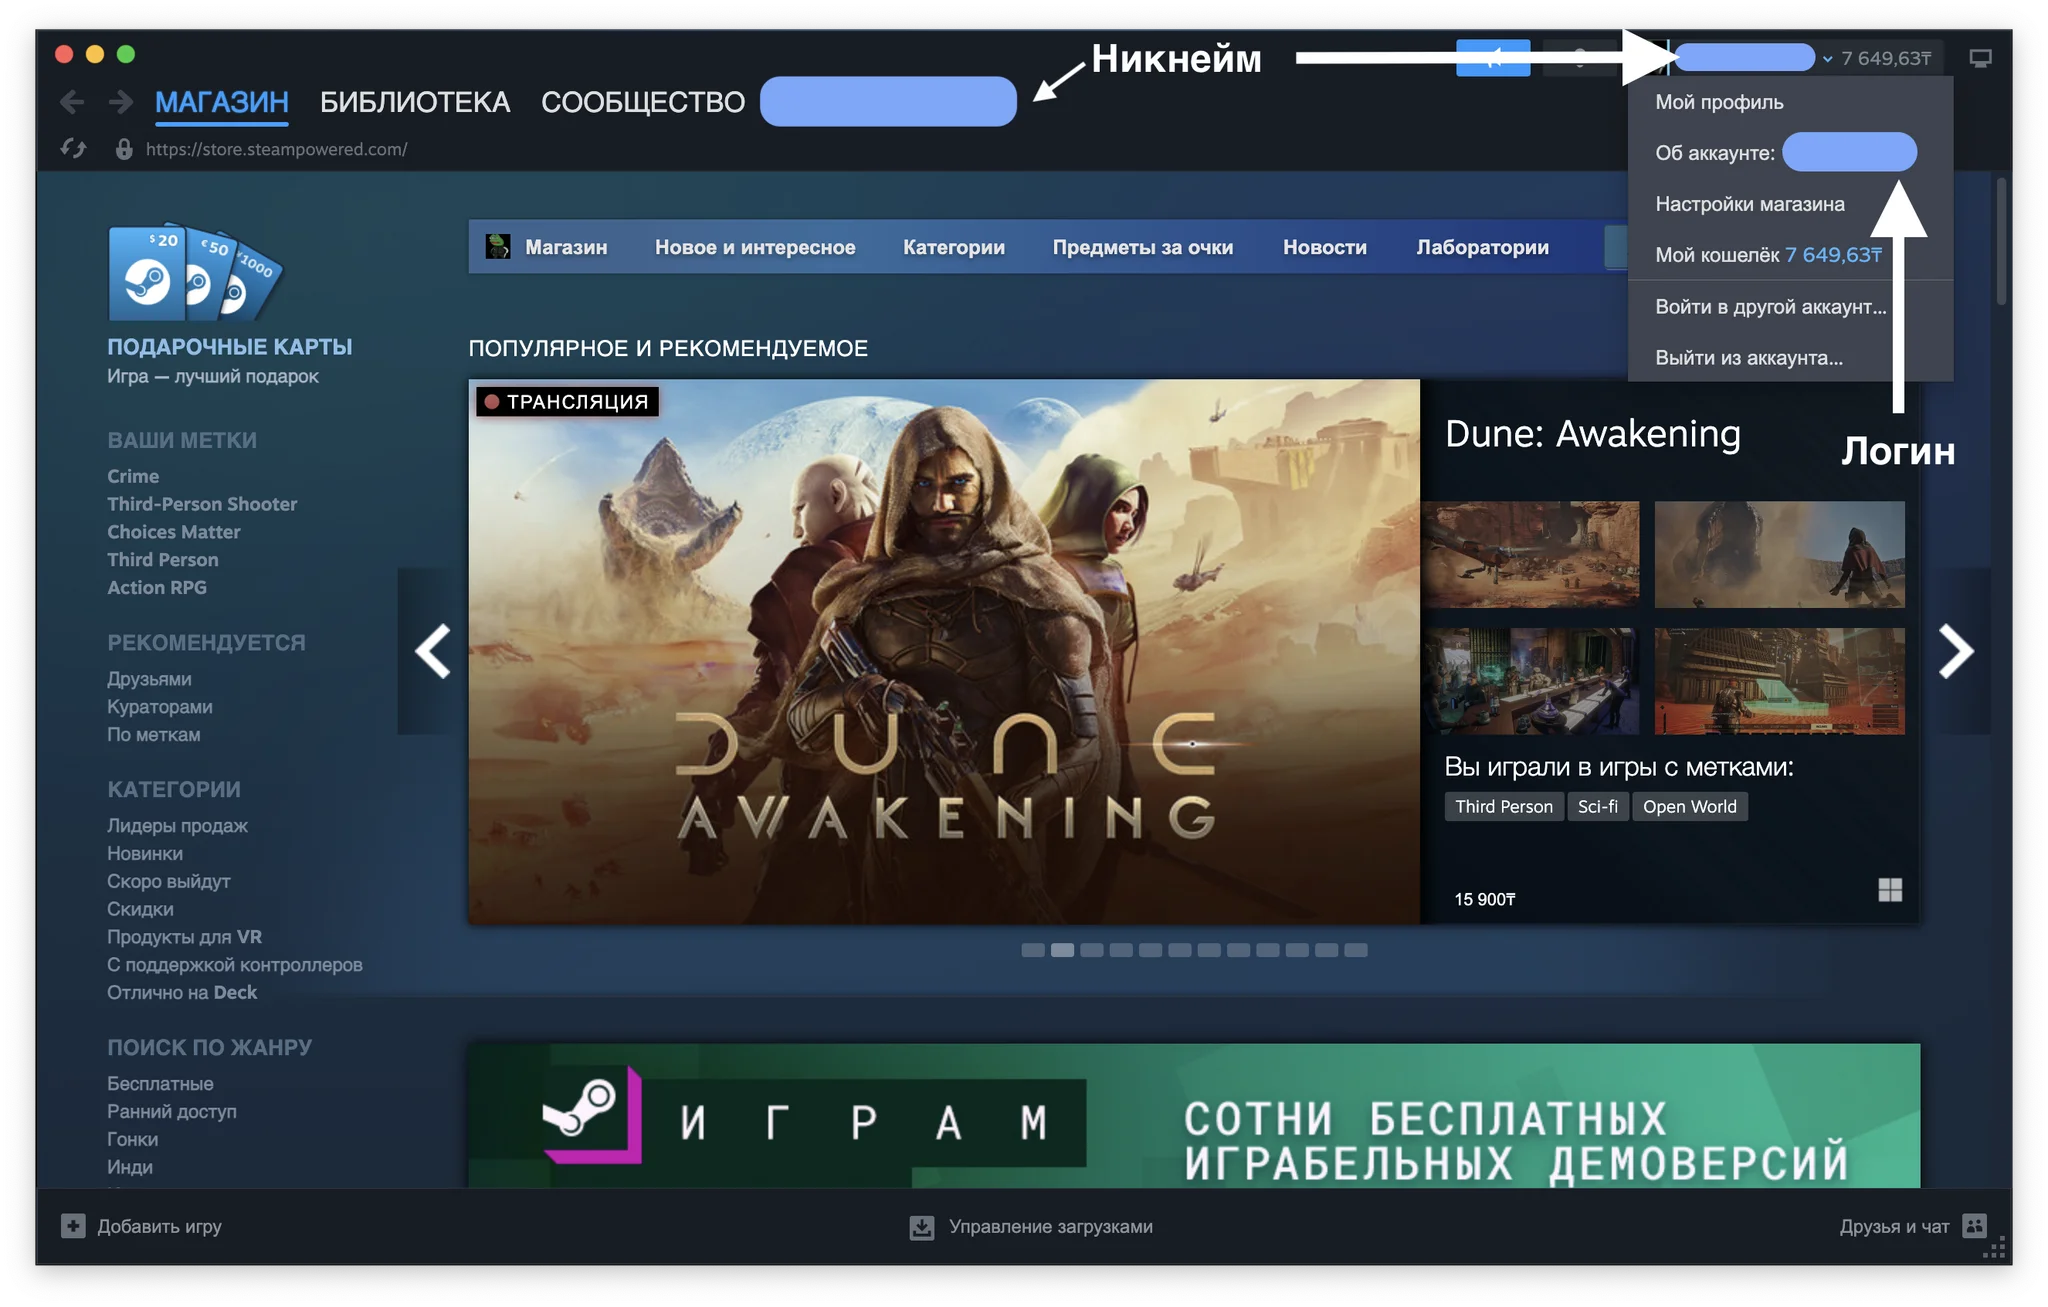Open the Магазин tab in top navigation
The height and width of the screenshot is (1307, 2048).
point(222,102)
